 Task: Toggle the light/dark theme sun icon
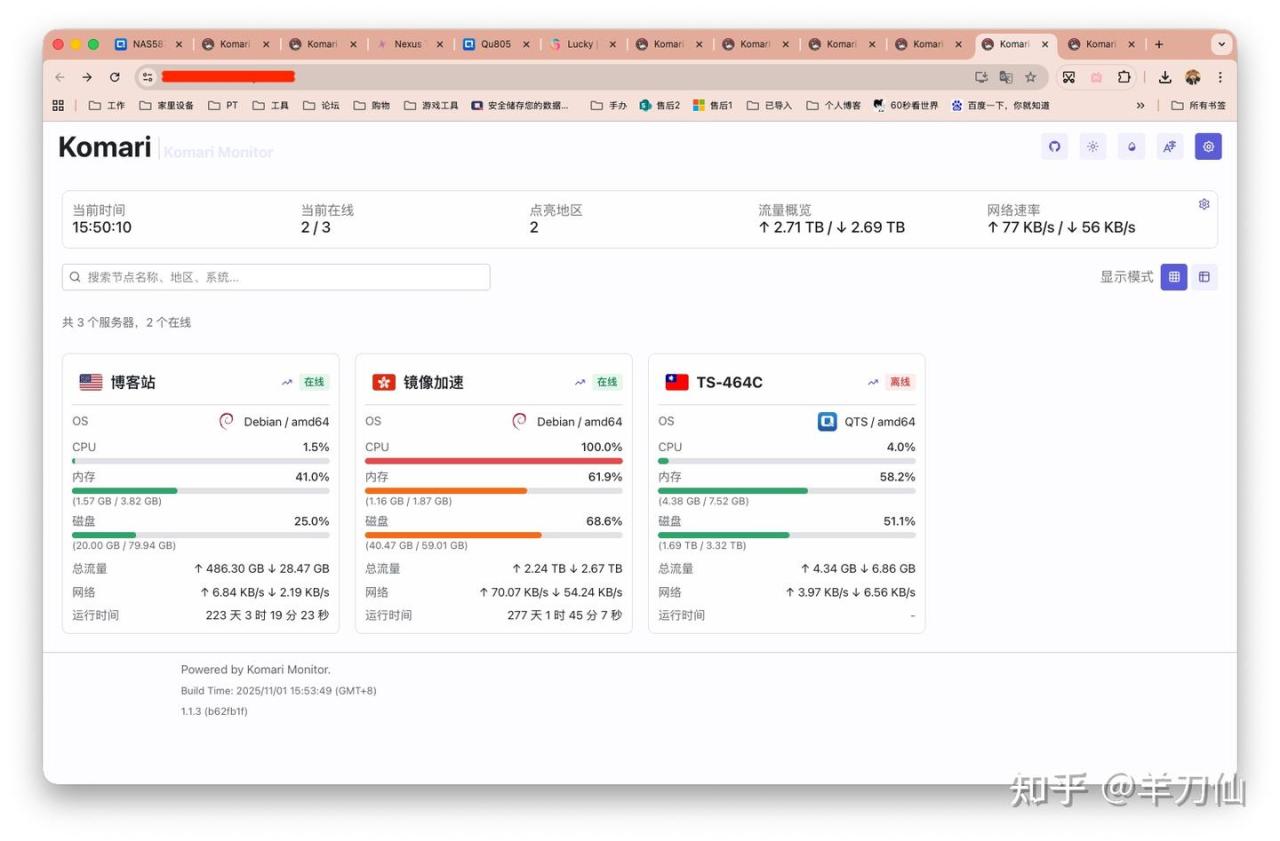tap(1093, 147)
